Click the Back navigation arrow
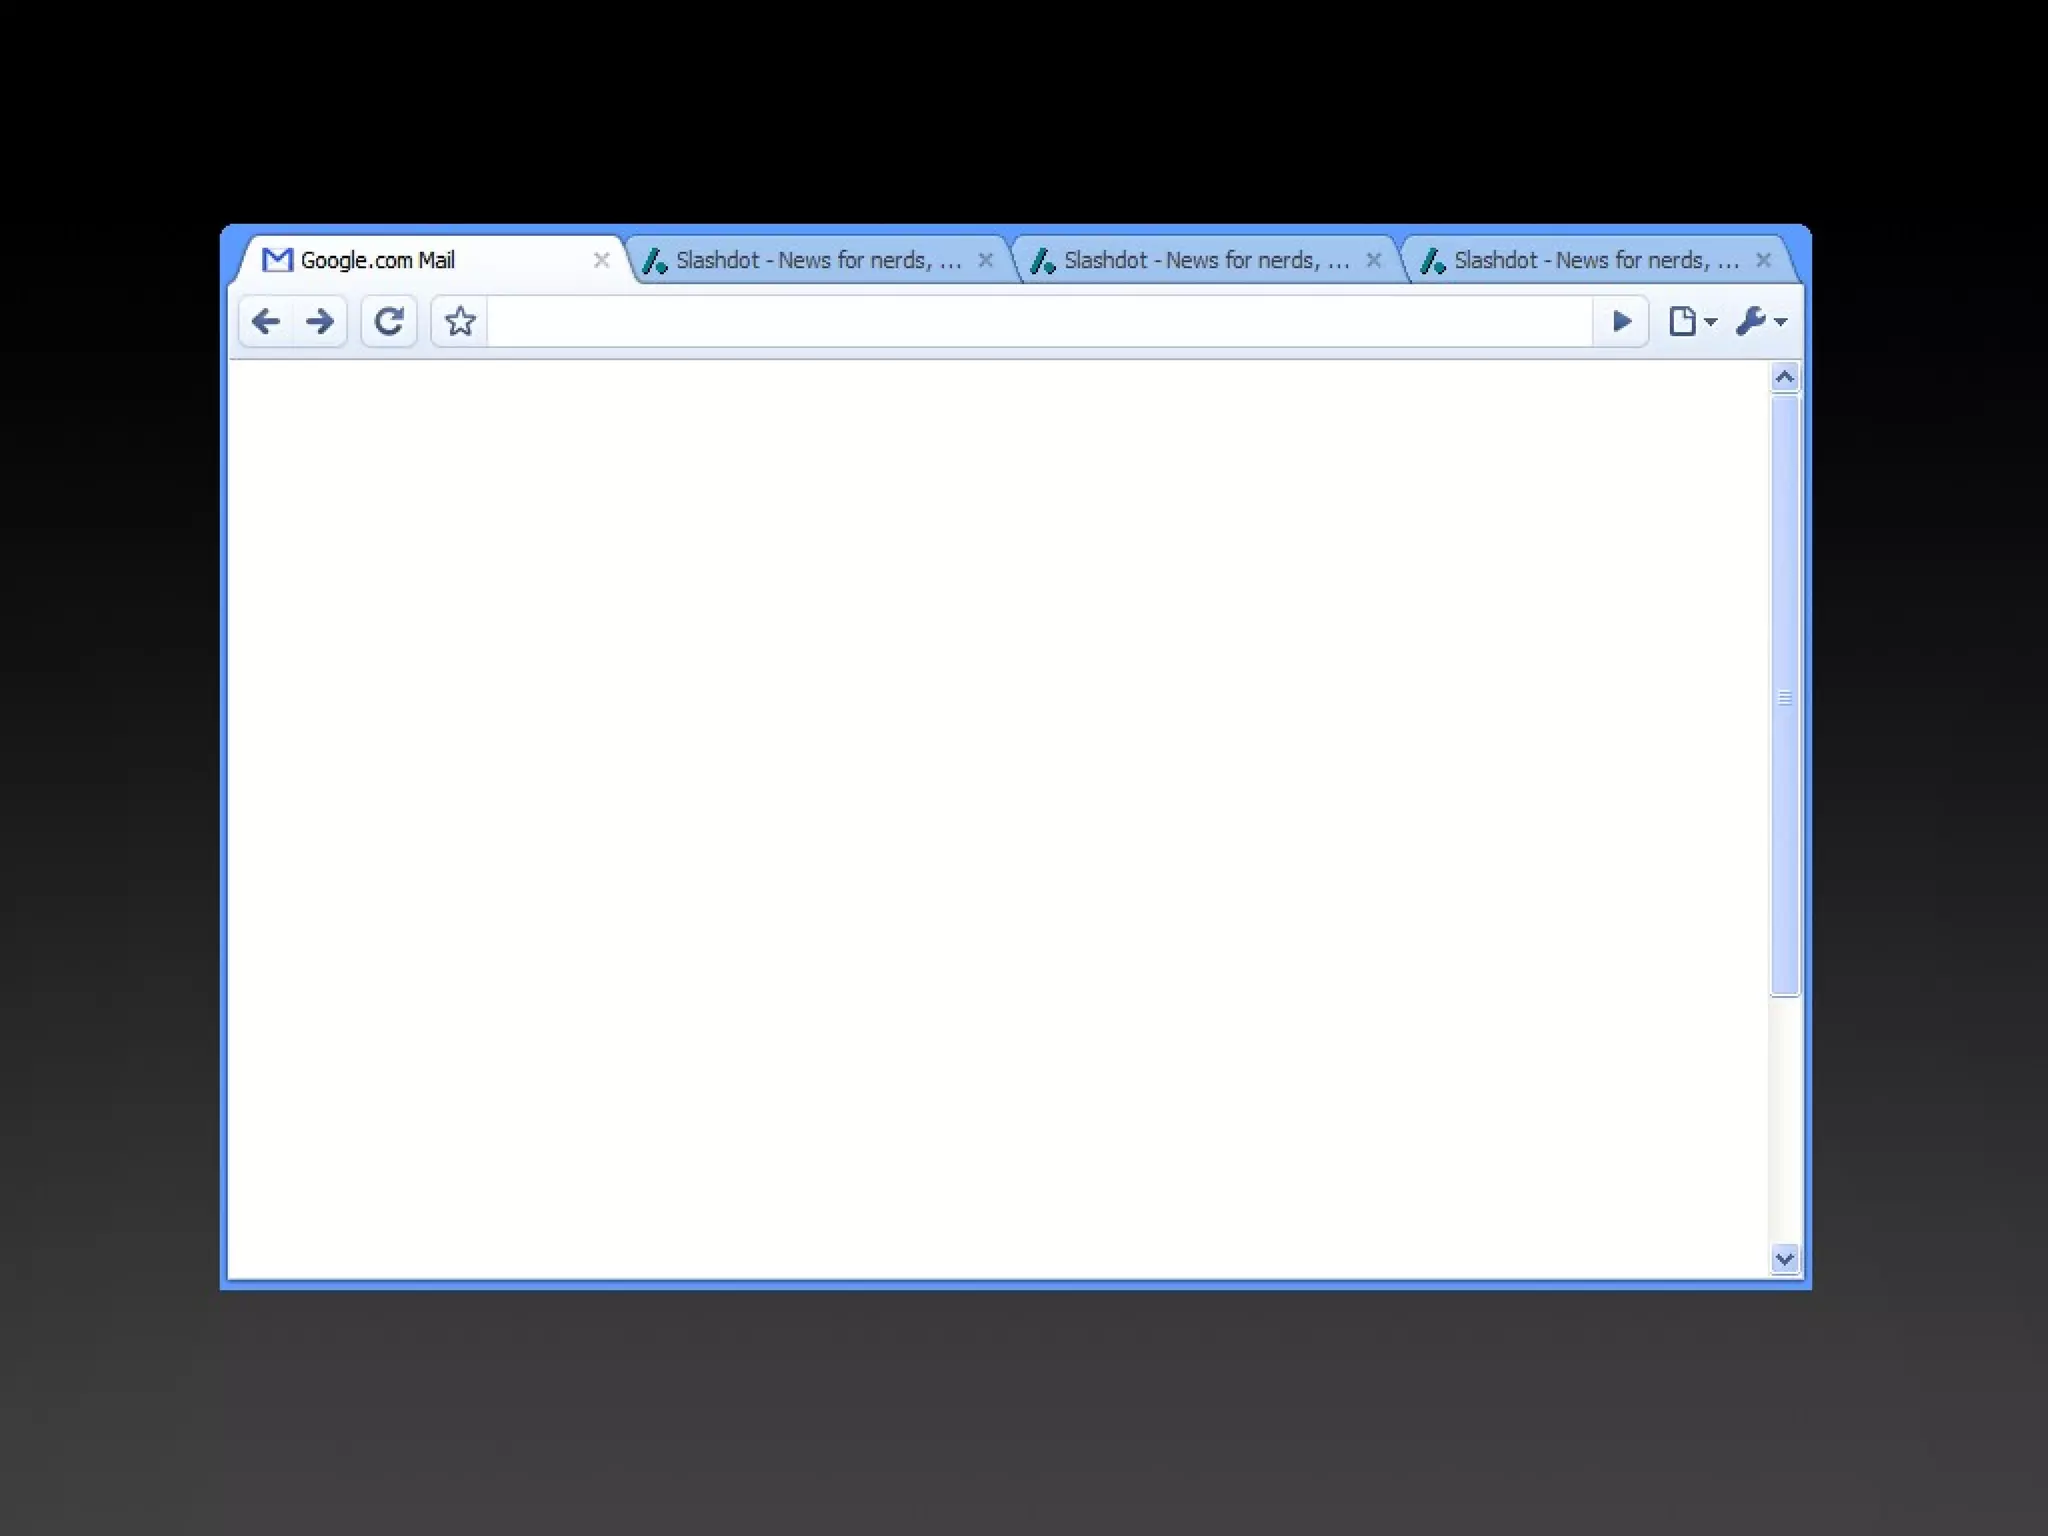 tap(266, 321)
